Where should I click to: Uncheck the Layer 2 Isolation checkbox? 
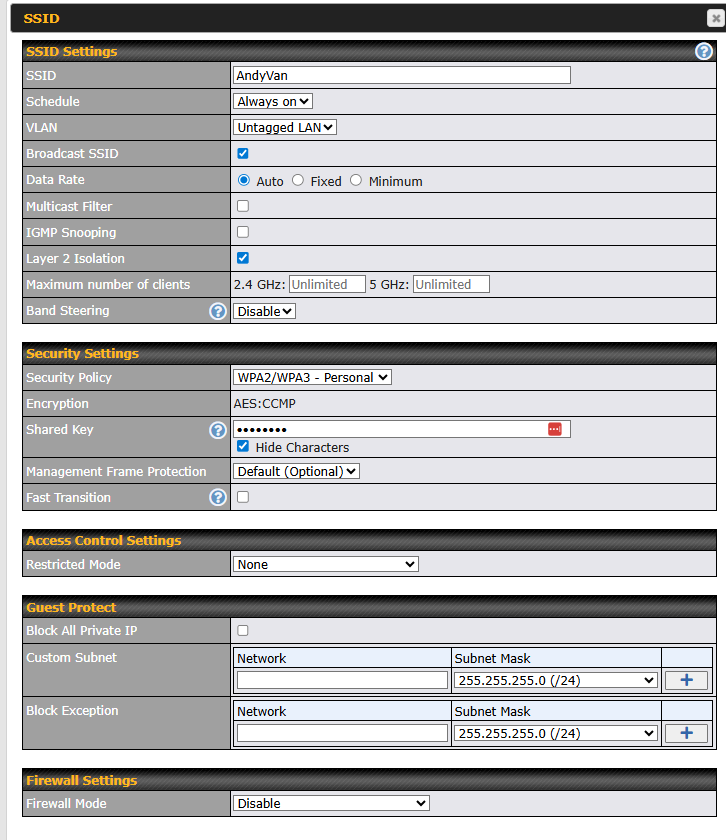point(242,258)
